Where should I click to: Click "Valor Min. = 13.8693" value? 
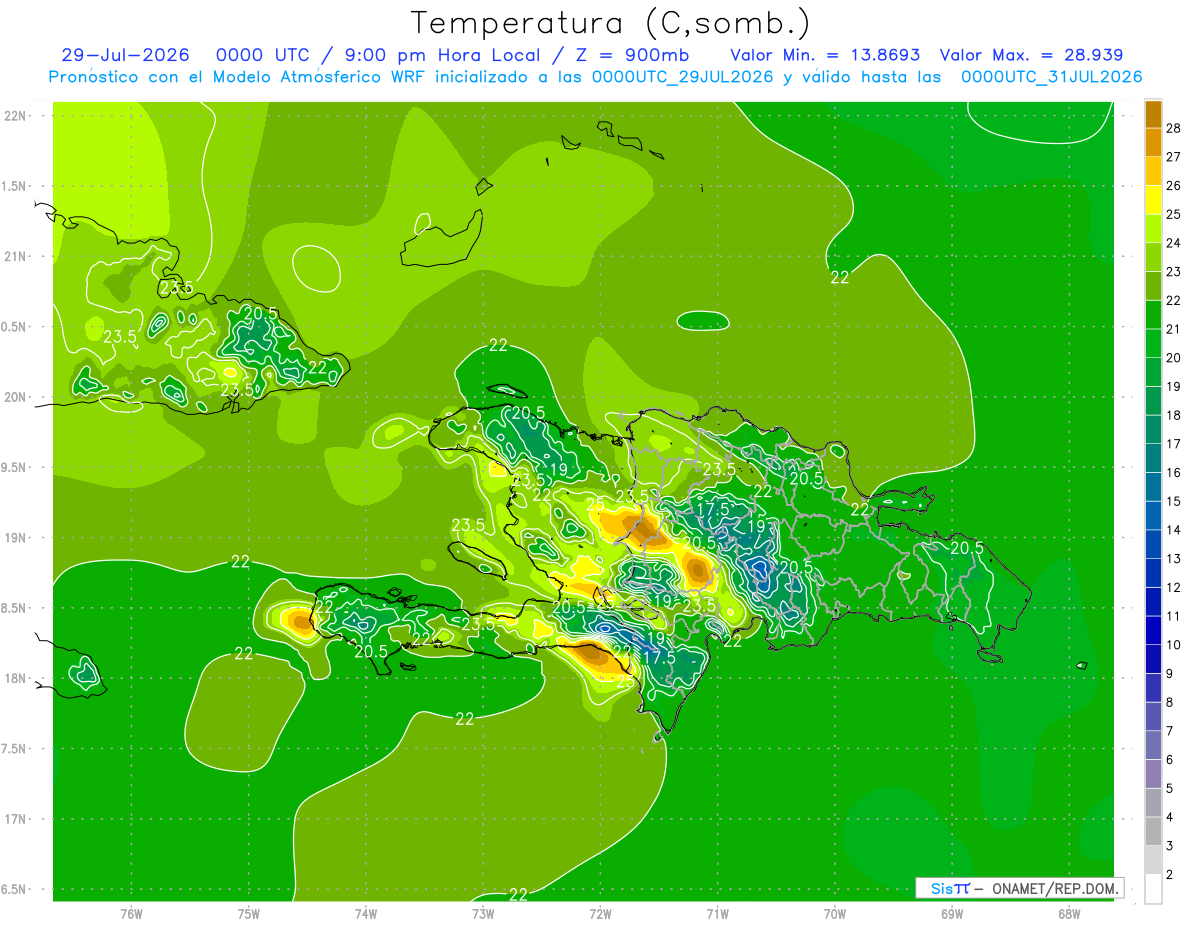tap(825, 55)
